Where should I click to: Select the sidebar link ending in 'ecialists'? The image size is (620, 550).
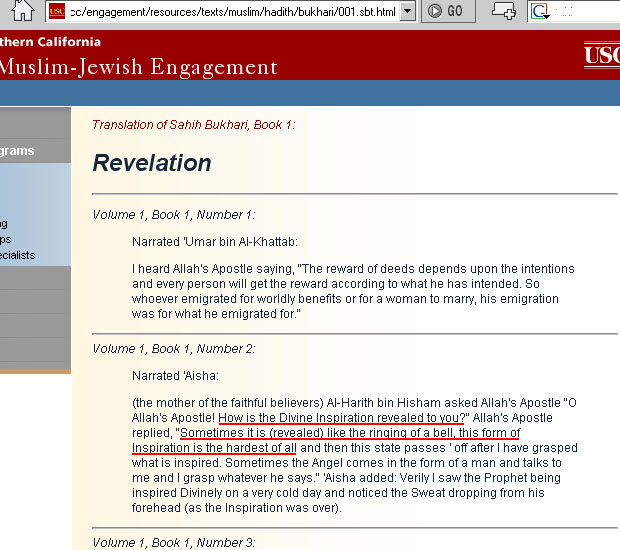[x=17, y=255]
